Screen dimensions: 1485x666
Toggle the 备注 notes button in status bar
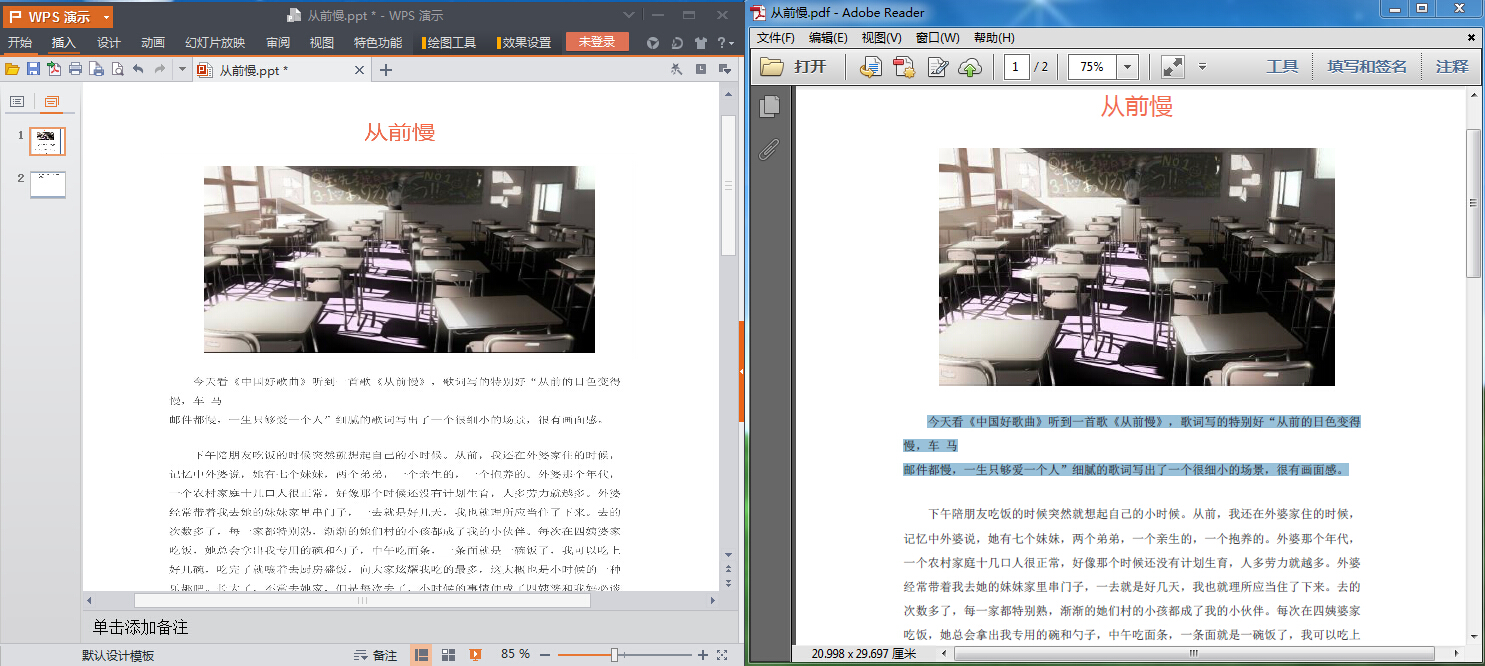coord(376,655)
